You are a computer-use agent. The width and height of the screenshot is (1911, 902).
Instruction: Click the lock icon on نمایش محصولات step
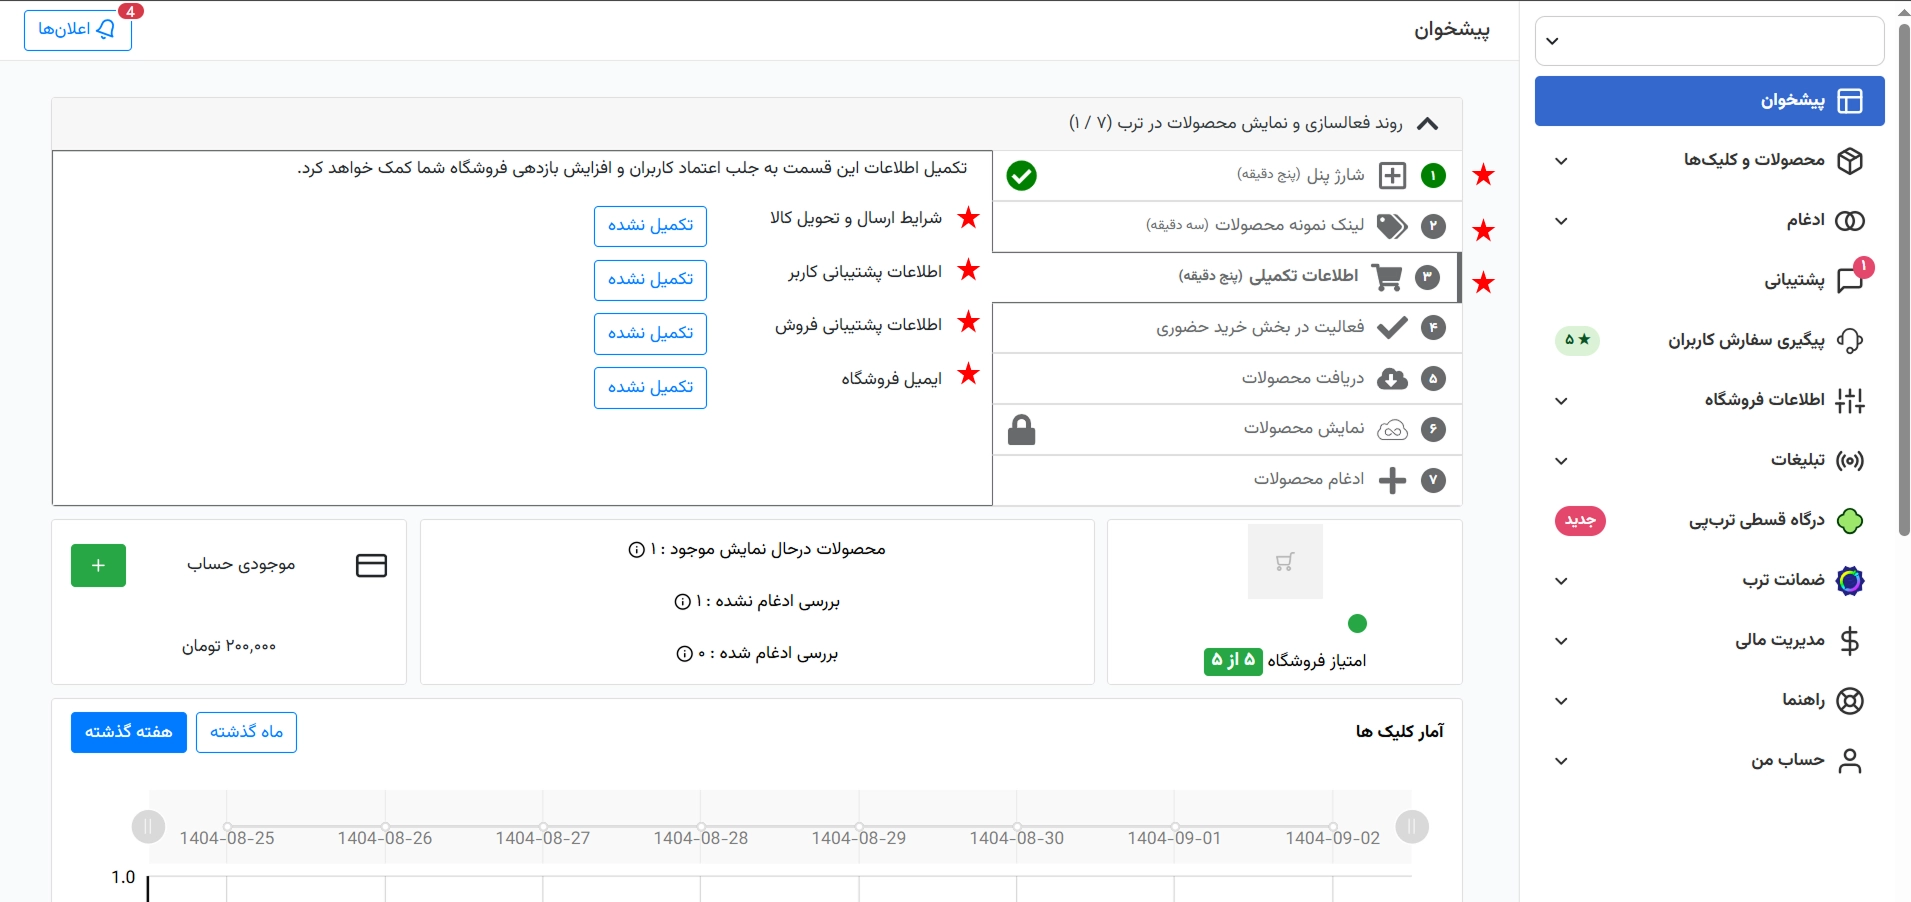pyautogui.click(x=1023, y=429)
